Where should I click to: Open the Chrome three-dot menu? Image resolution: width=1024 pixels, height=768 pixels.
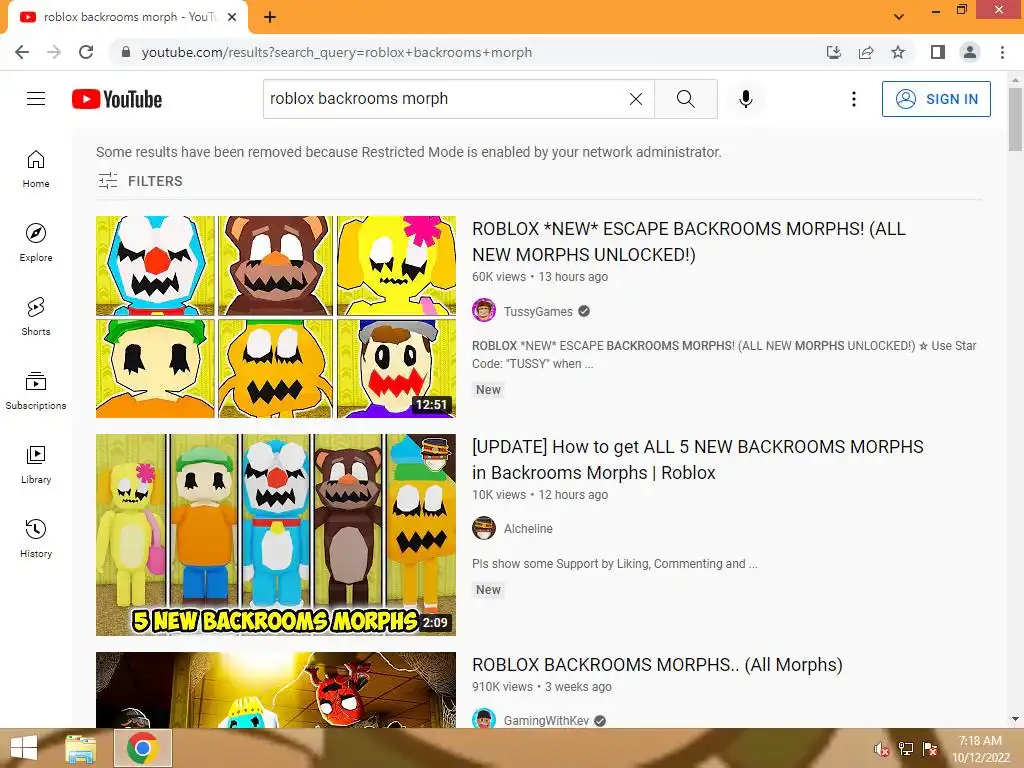coord(1002,52)
